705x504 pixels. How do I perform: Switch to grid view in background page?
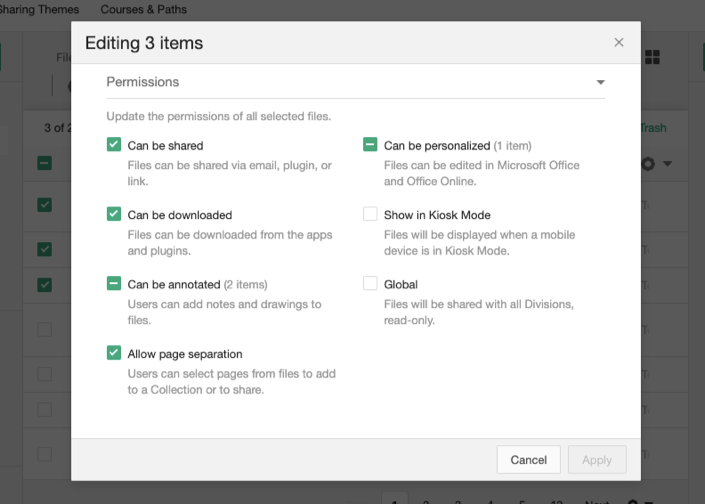pos(652,57)
